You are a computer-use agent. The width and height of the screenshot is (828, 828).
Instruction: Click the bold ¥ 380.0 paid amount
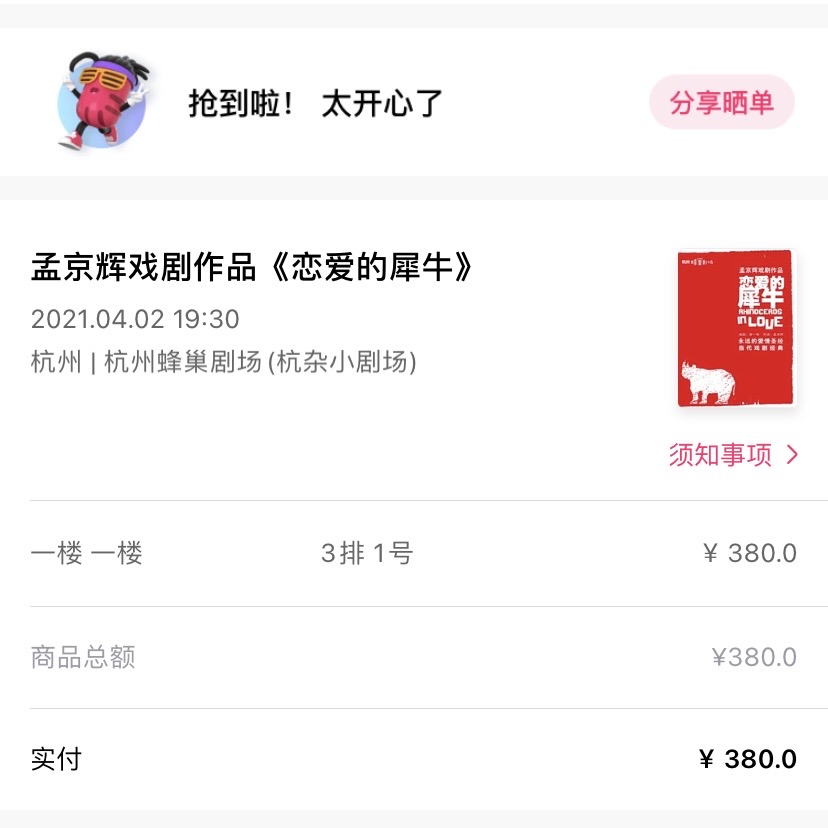click(x=747, y=759)
